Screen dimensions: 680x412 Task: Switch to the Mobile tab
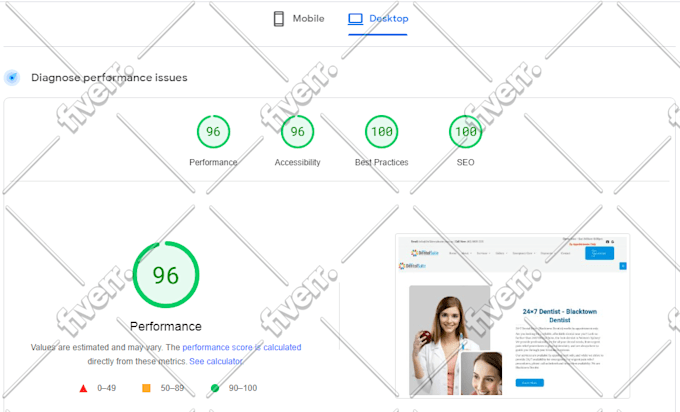coord(299,19)
